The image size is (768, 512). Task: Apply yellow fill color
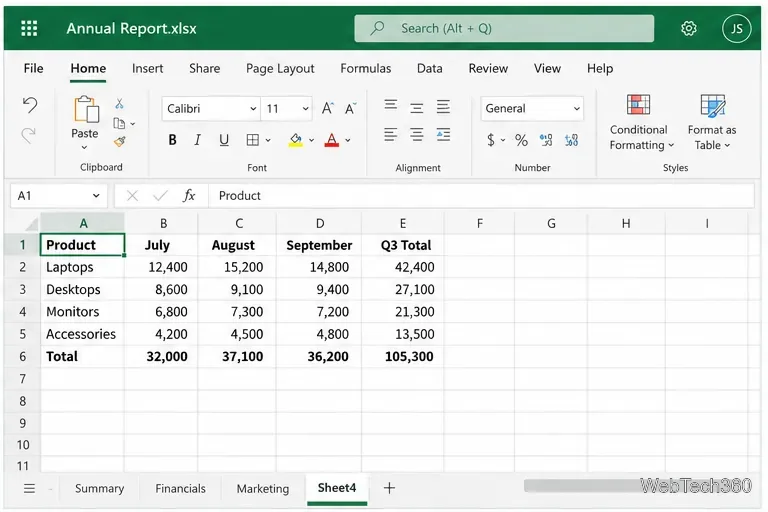click(x=295, y=140)
